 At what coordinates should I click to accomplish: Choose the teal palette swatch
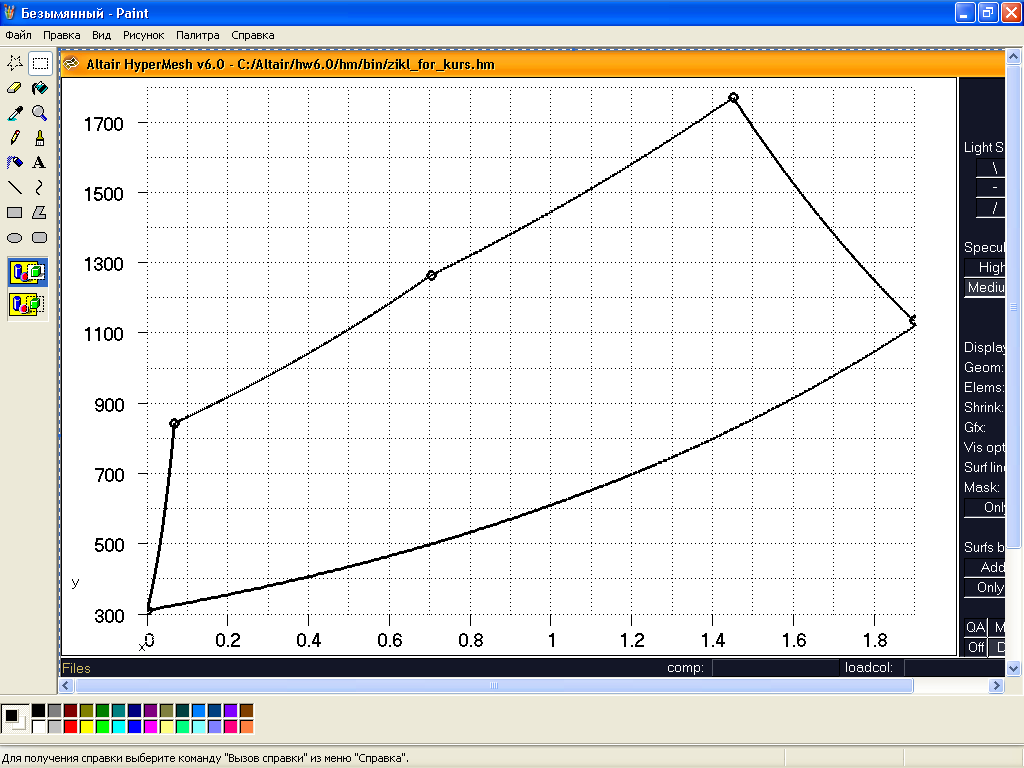point(119,711)
